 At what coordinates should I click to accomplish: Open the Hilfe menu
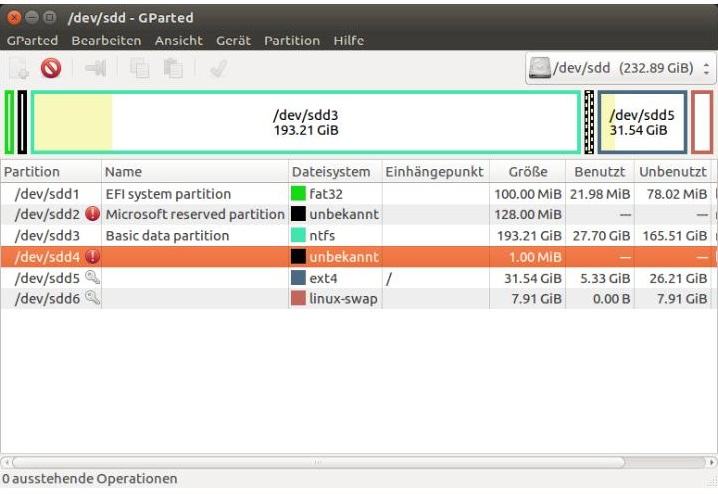[x=349, y=41]
